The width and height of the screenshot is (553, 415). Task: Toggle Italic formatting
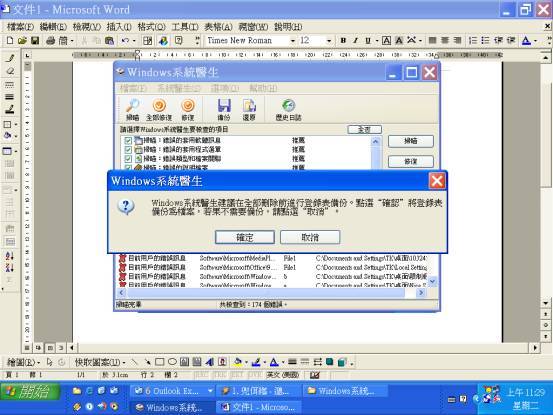point(356,41)
